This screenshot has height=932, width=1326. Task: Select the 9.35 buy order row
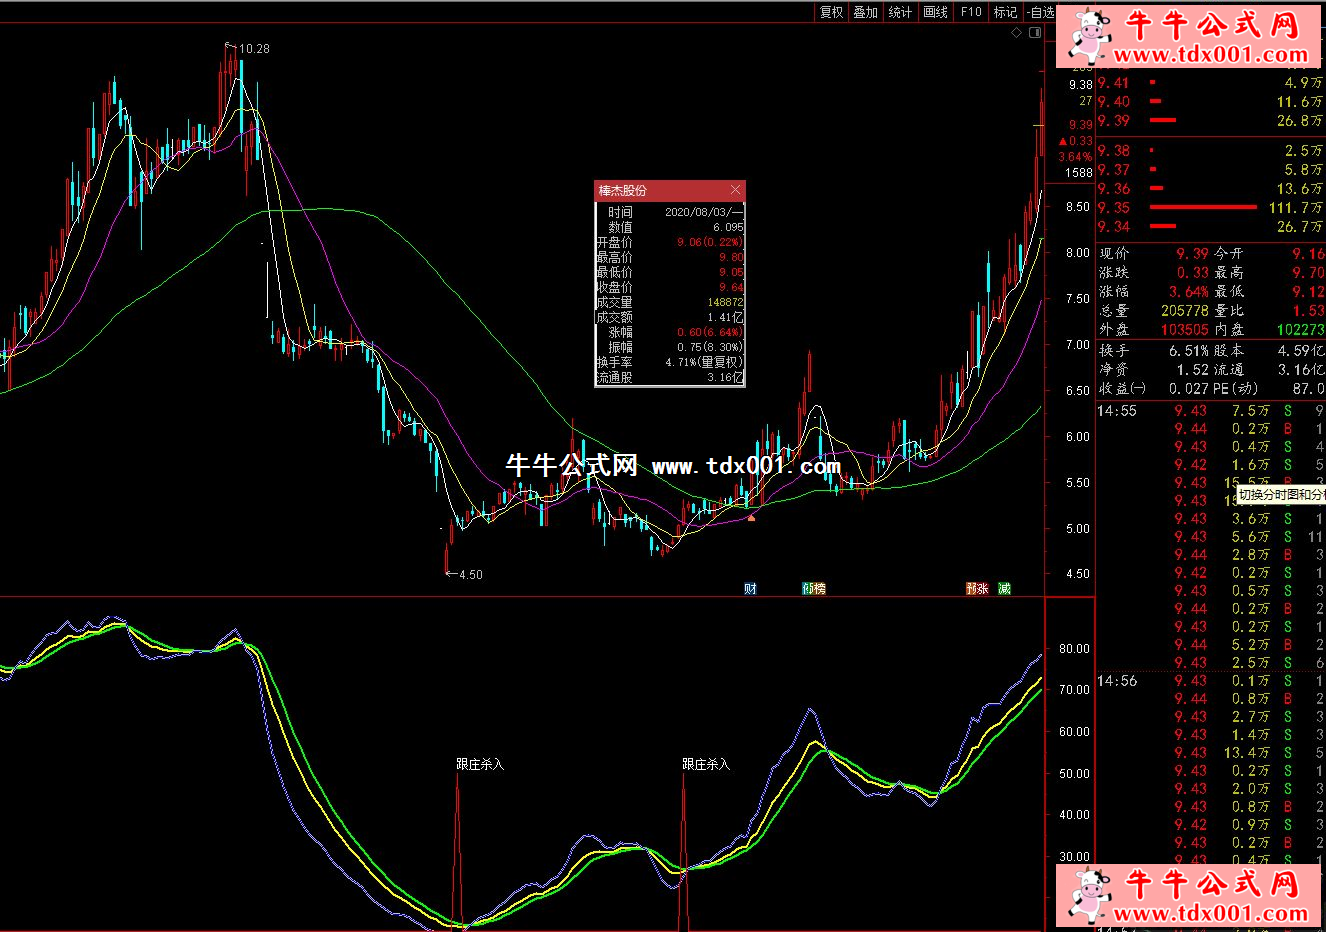(x=1211, y=208)
